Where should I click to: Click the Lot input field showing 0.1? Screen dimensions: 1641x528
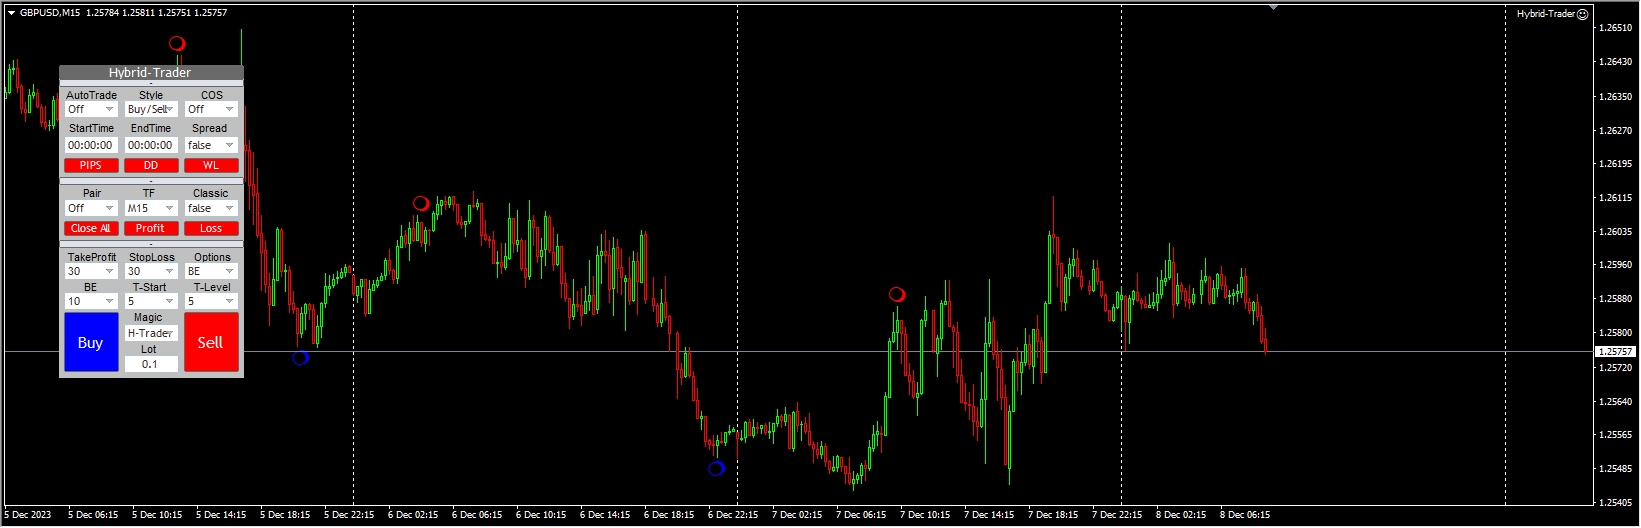point(151,364)
